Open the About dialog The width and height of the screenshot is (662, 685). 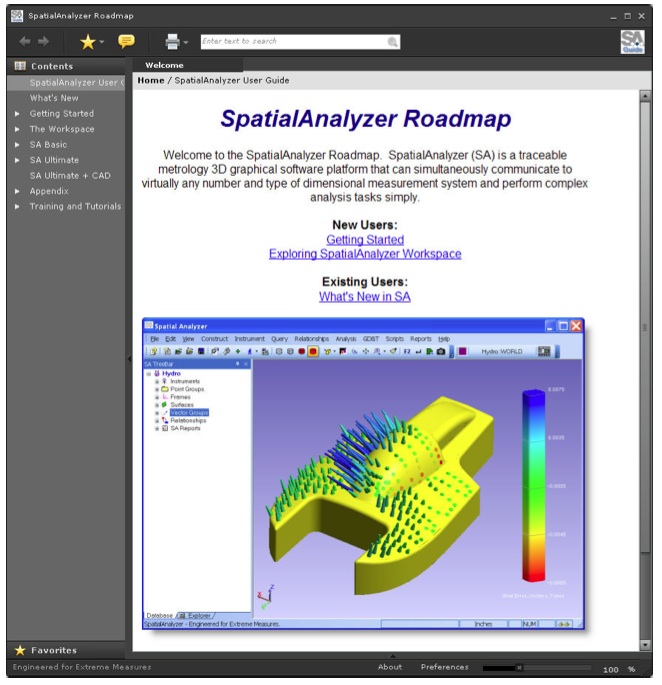click(x=390, y=667)
